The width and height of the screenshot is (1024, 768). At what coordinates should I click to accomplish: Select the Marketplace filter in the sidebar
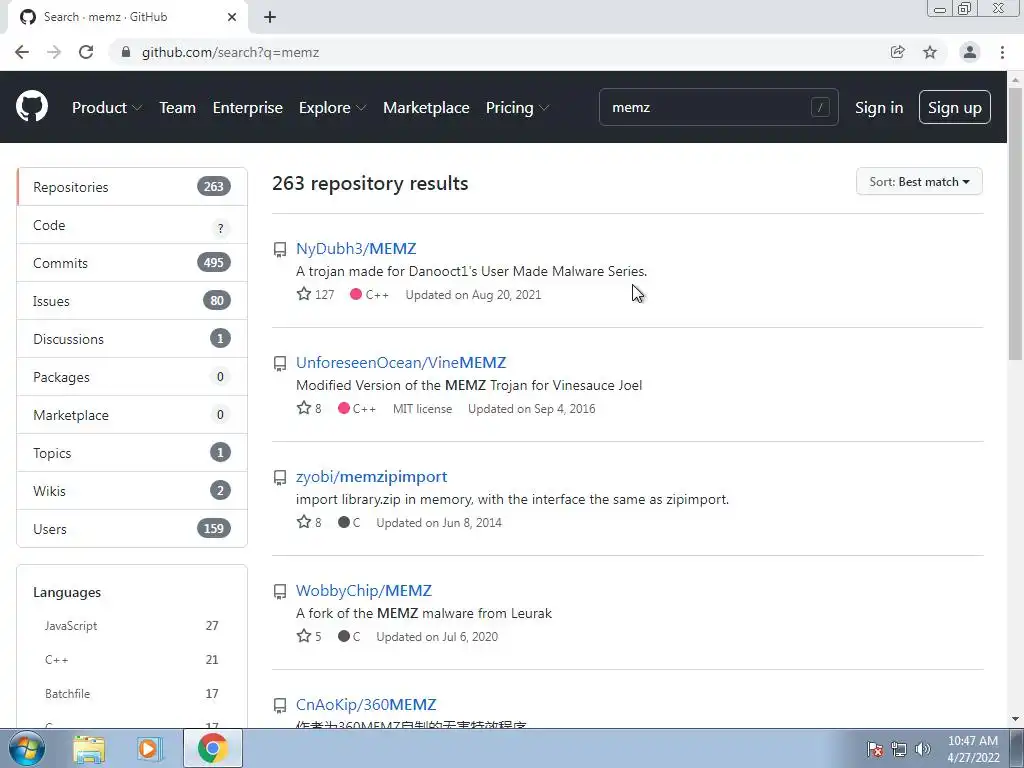point(132,415)
